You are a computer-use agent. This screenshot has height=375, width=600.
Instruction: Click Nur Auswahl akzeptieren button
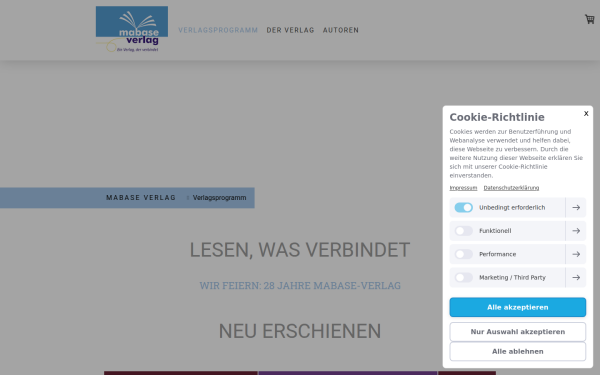(x=517, y=332)
